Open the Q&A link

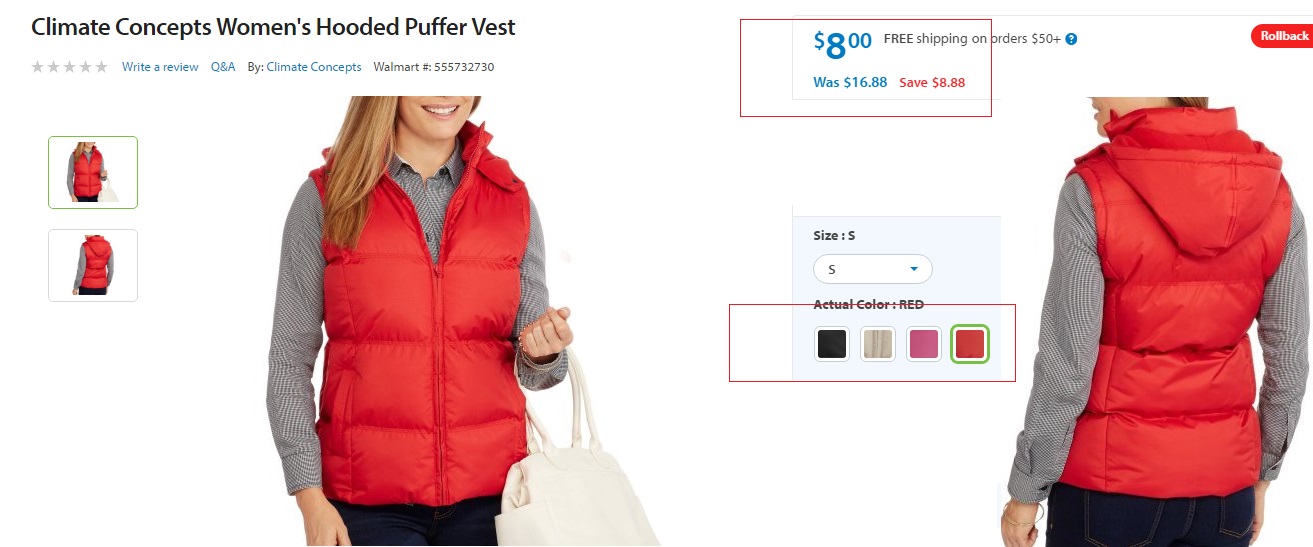click(223, 67)
